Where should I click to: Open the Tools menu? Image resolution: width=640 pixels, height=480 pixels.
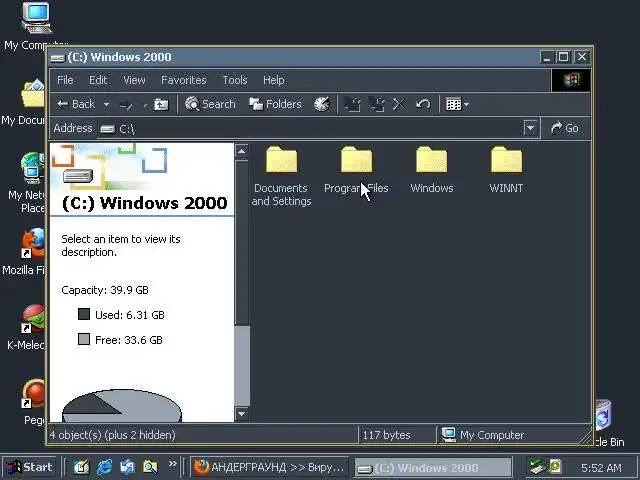[x=235, y=80]
